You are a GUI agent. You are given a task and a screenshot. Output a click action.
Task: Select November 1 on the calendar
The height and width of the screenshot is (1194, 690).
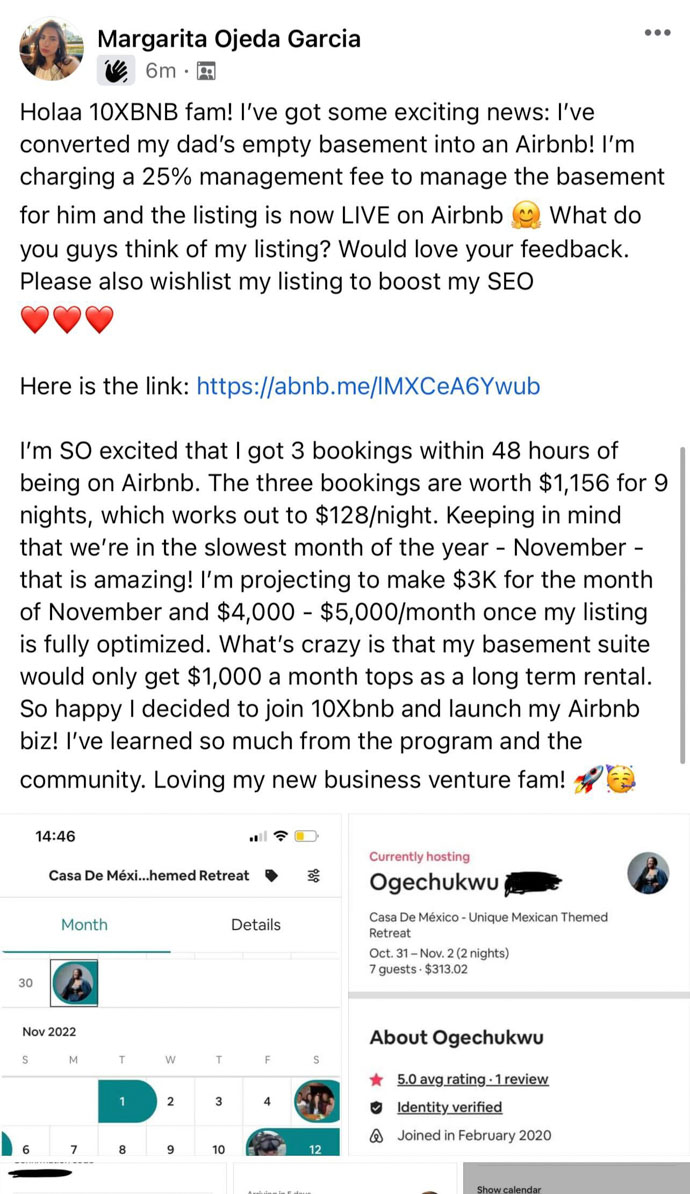122,1102
